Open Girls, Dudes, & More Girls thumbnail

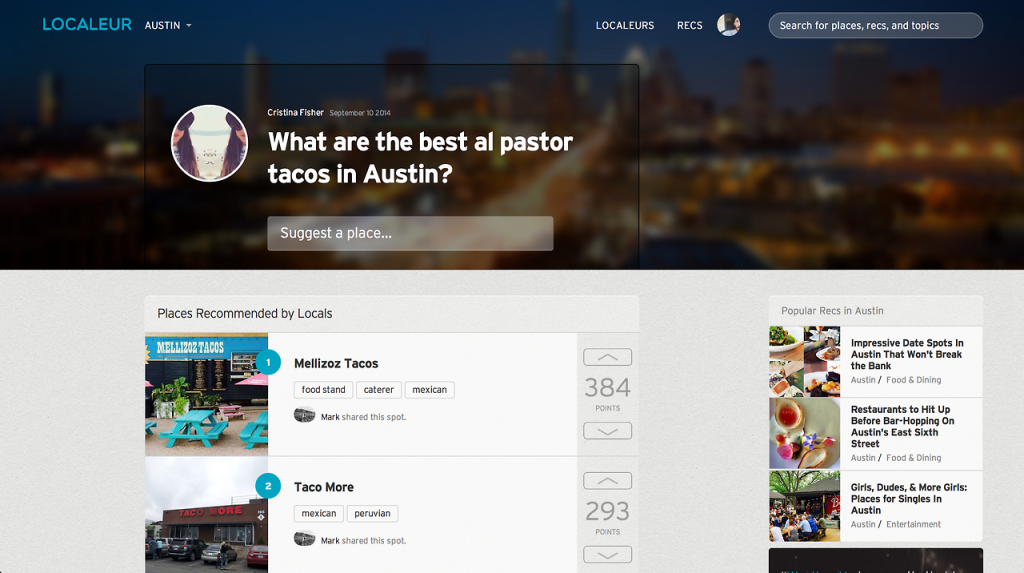click(x=805, y=506)
